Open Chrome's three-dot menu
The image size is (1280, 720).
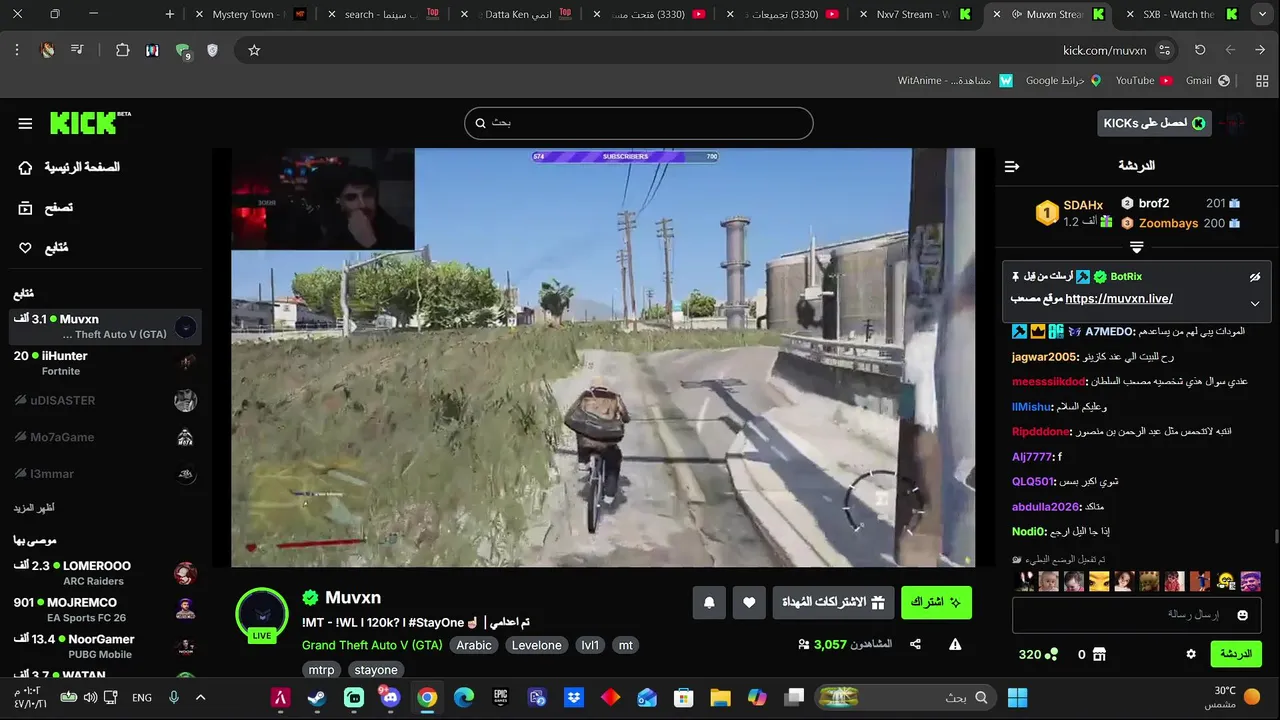point(17,50)
